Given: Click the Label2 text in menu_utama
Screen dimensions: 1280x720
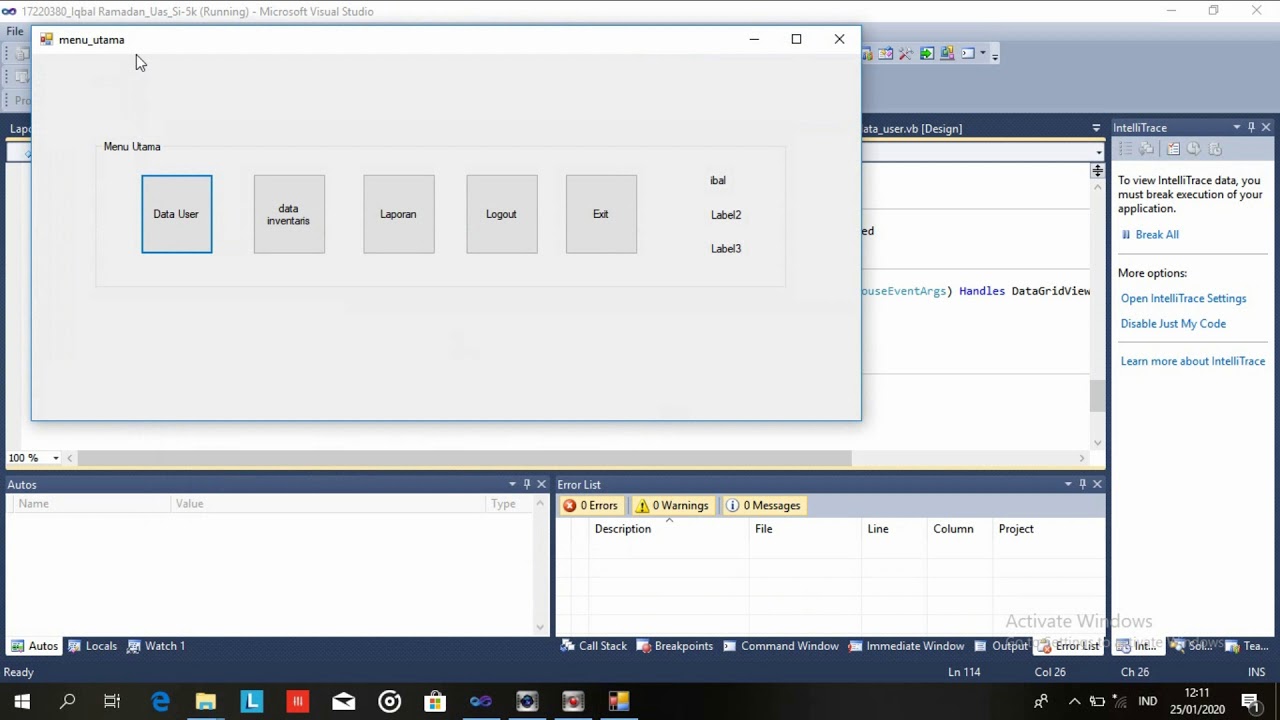Looking at the screenshot, I should tap(726, 215).
